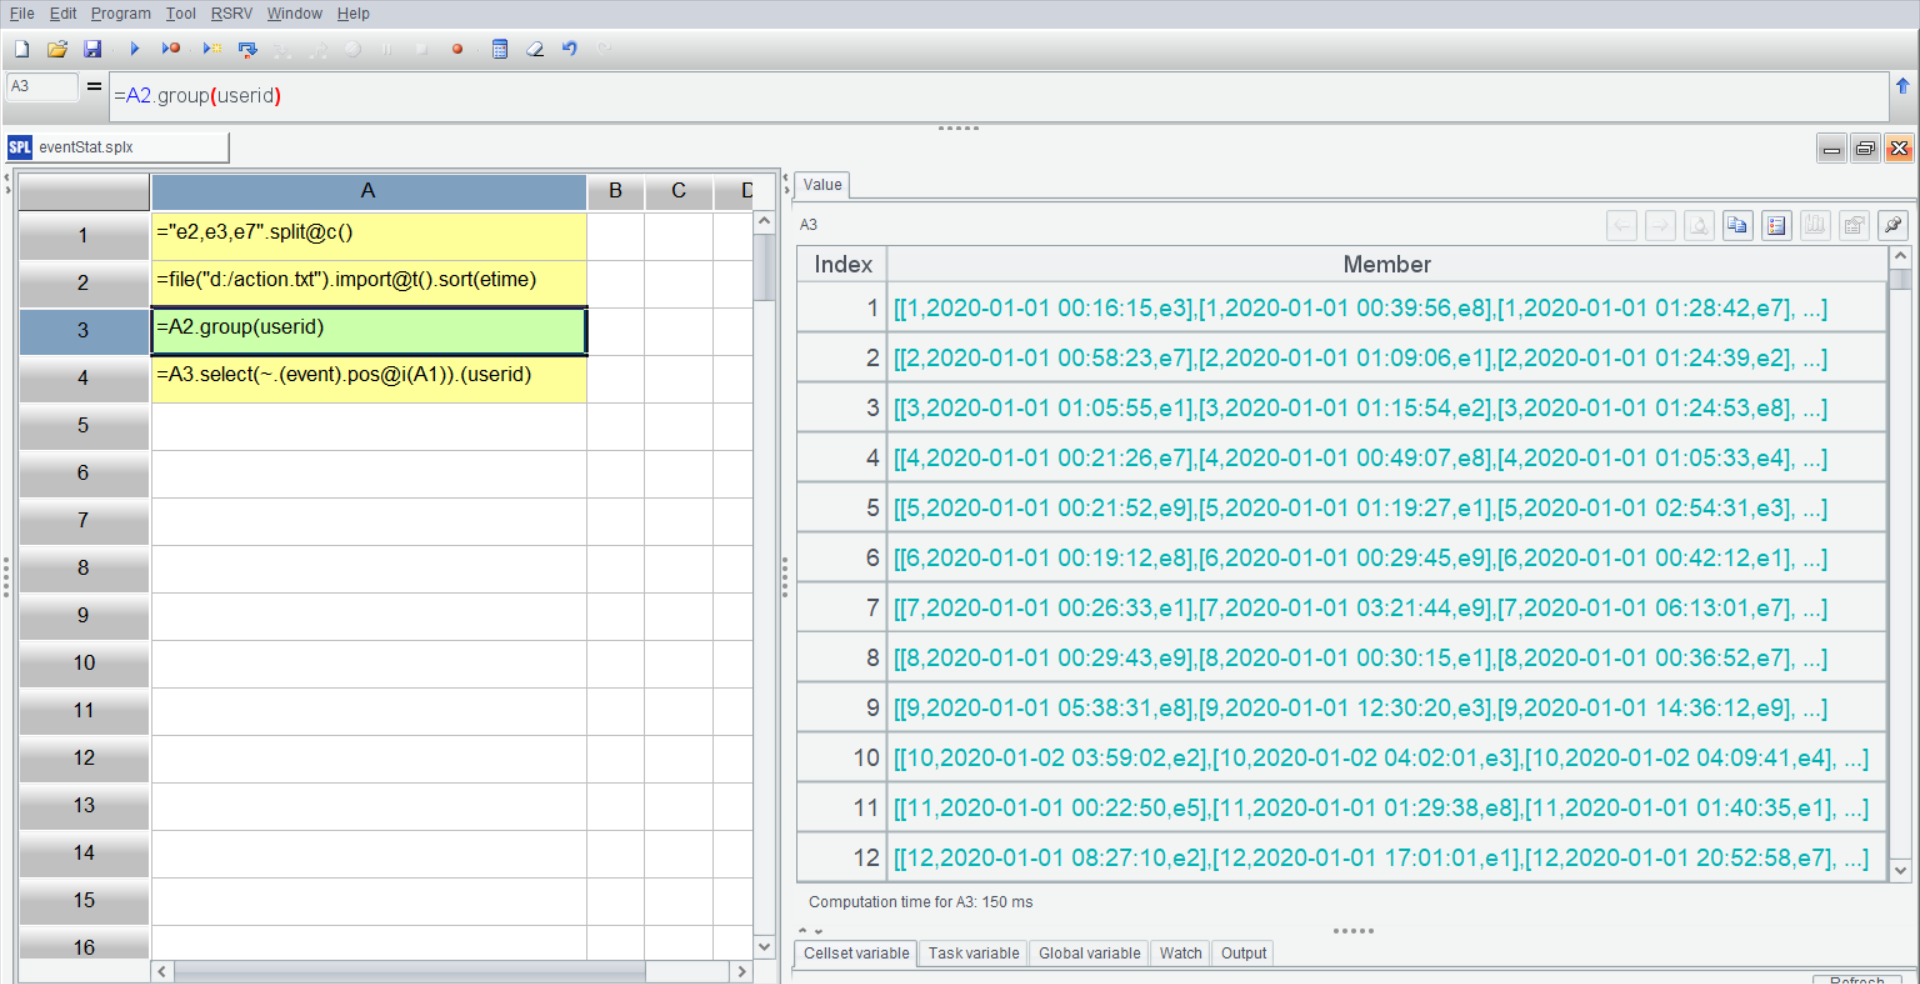Undo the last edit with the undo arrow
The image size is (1920, 984).
point(569,49)
